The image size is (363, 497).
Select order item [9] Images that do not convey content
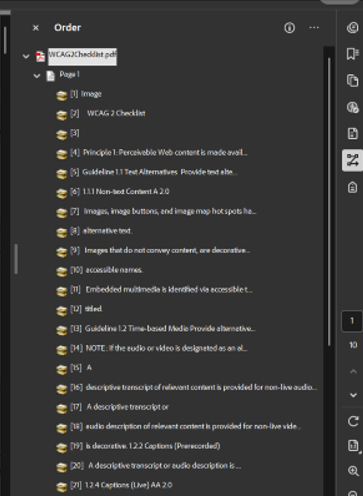pos(160,250)
